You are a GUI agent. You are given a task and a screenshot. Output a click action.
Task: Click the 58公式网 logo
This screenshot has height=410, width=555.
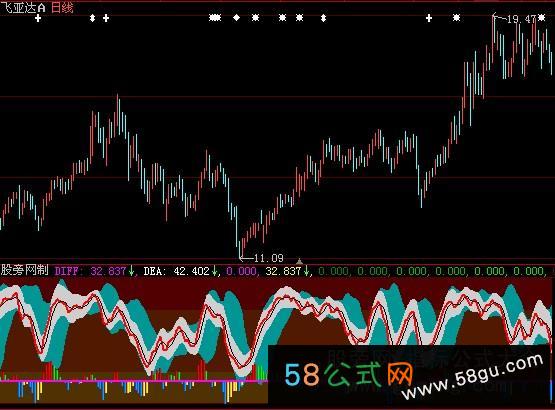pyautogui.click(x=349, y=375)
